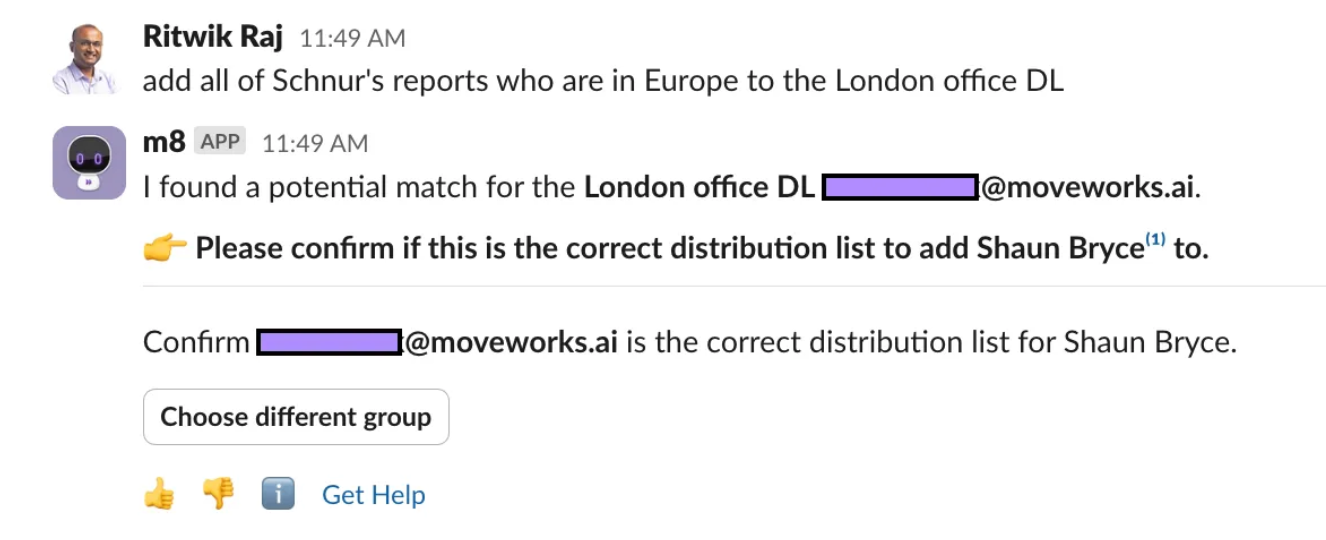
Task: Click the thumbs up feedback emoji
Action: [158, 494]
